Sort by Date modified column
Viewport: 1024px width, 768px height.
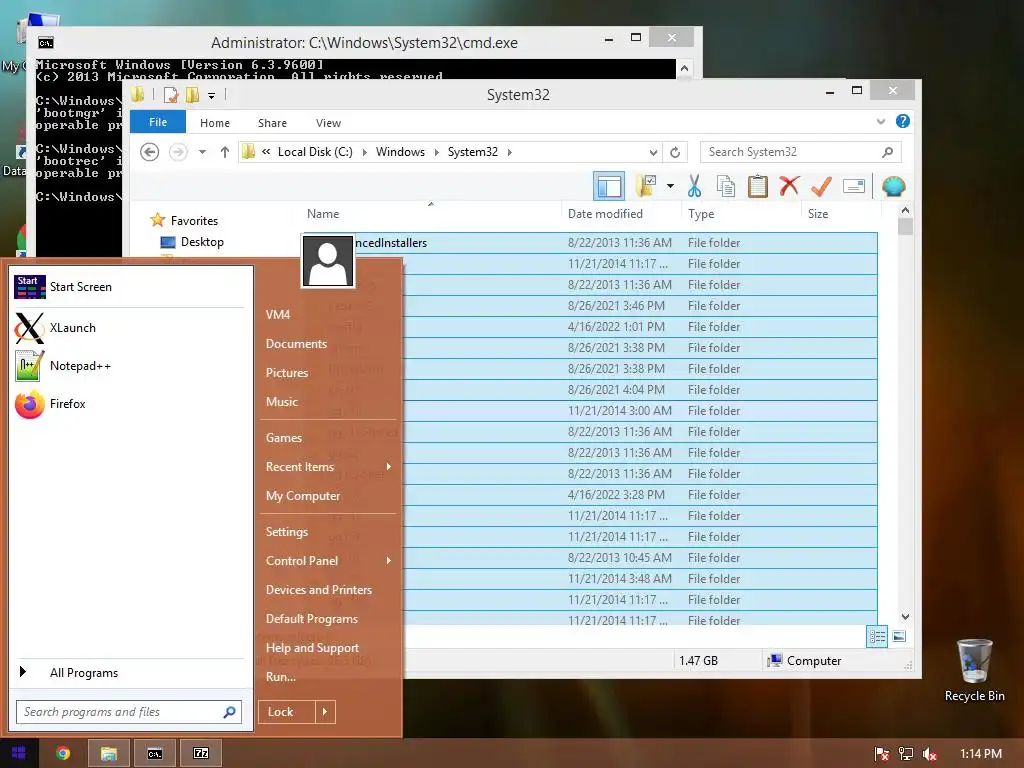605,214
